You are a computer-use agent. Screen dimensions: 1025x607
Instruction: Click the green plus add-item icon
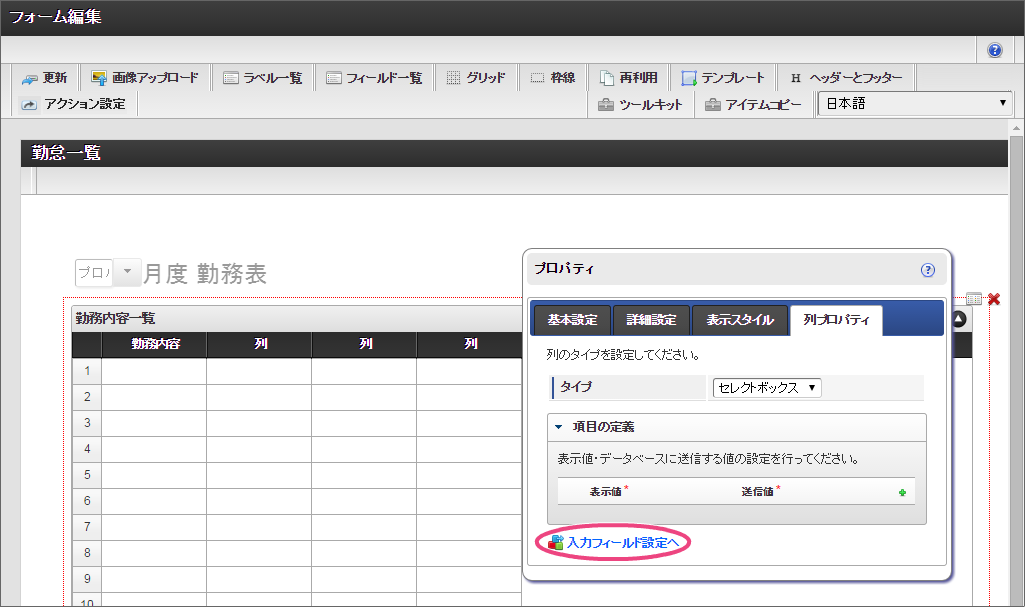[x=903, y=492]
